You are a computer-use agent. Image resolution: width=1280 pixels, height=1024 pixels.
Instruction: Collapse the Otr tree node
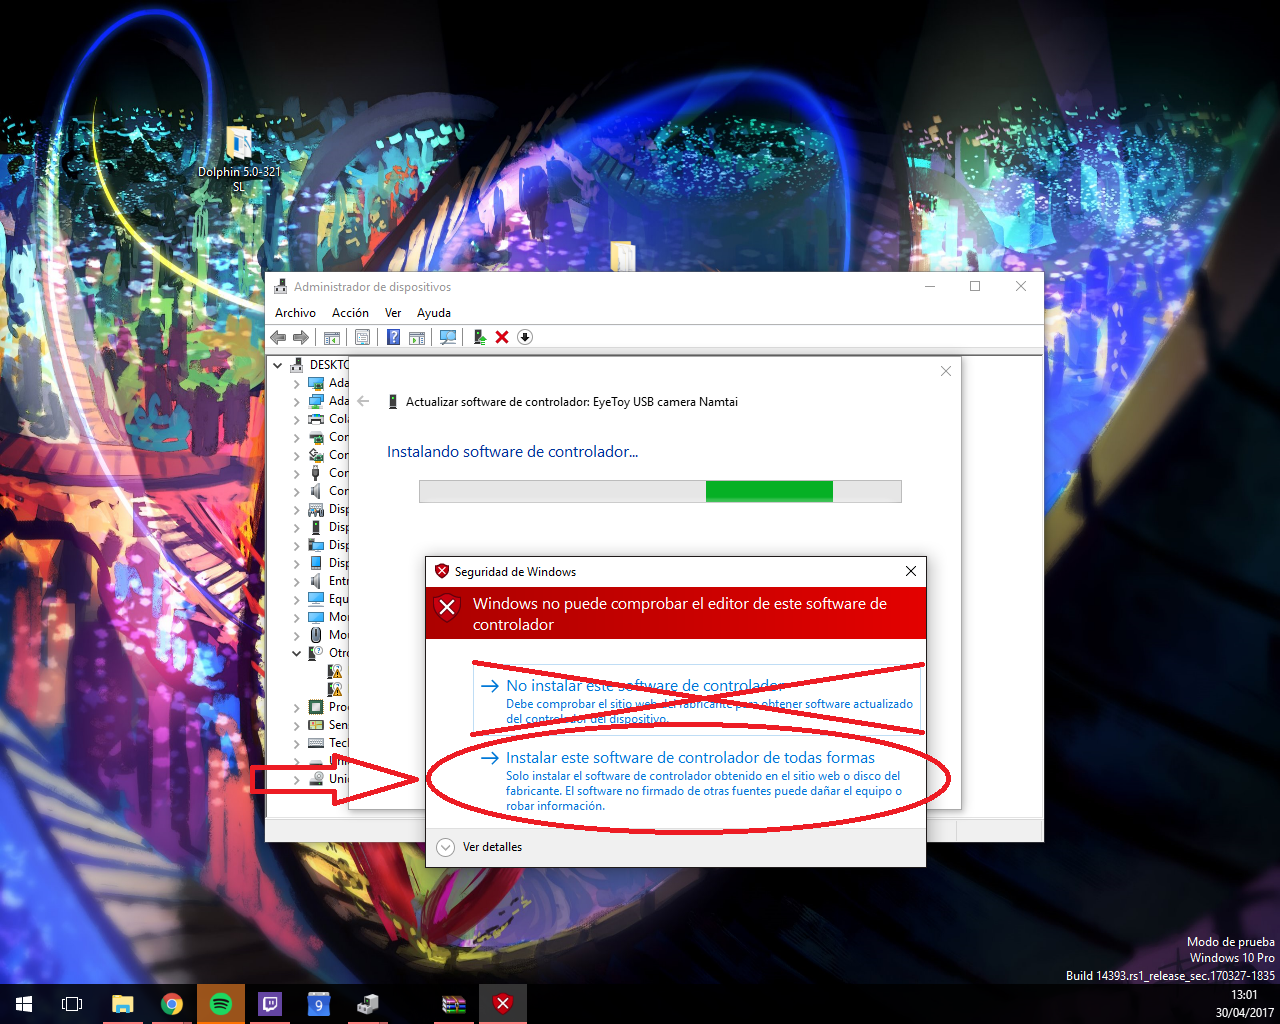pyautogui.click(x=296, y=653)
